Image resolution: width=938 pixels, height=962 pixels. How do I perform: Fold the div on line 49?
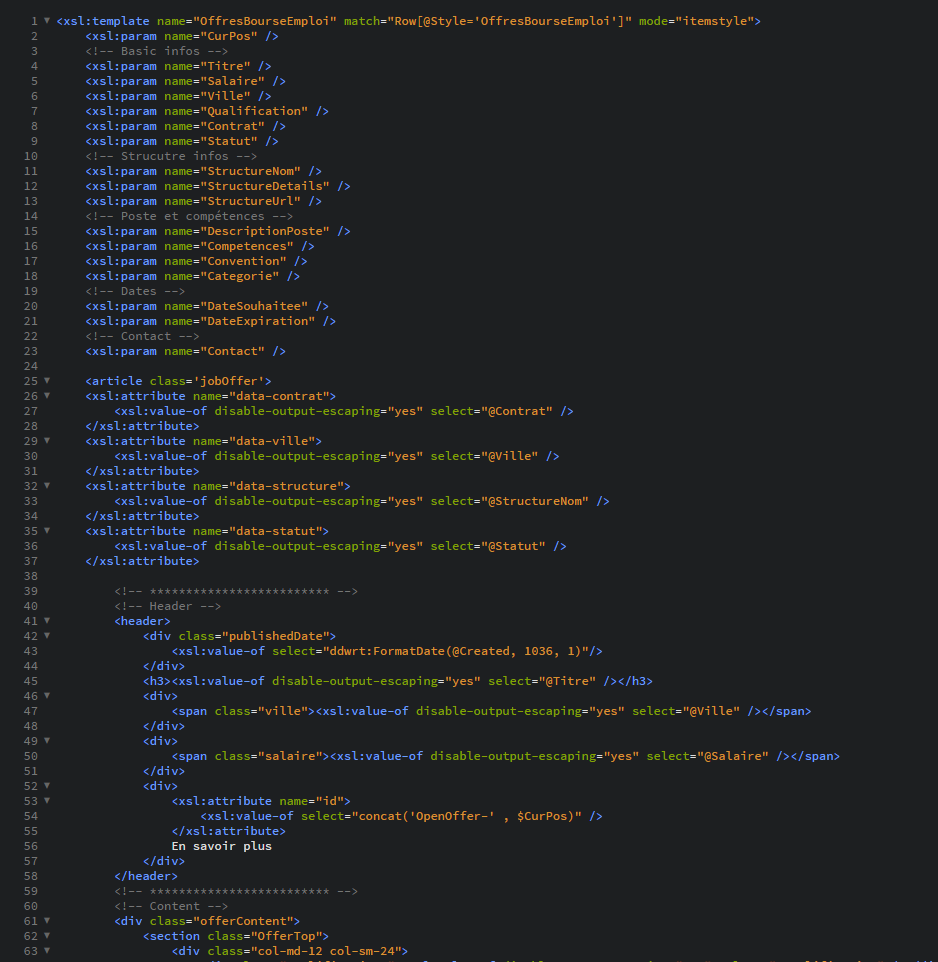pos(47,741)
